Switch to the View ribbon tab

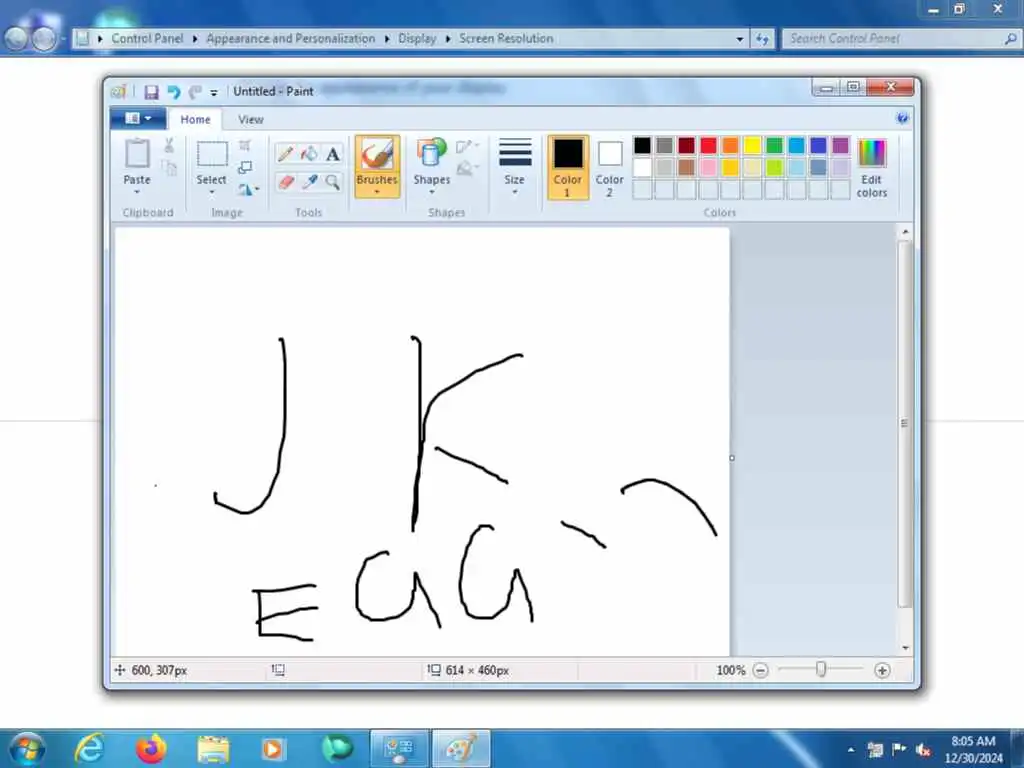pos(251,120)
